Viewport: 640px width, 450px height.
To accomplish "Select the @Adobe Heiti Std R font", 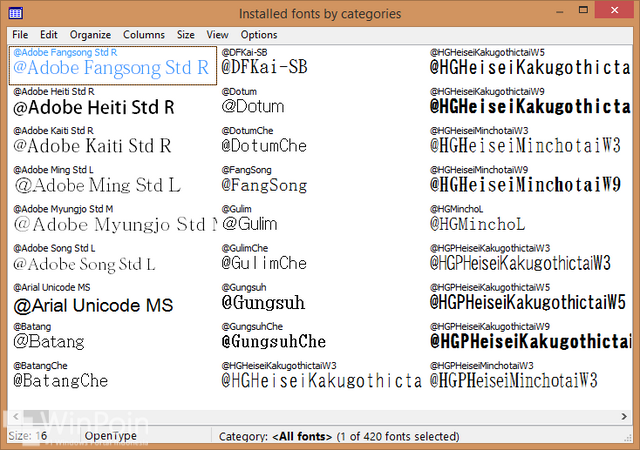I will (113, 105).
